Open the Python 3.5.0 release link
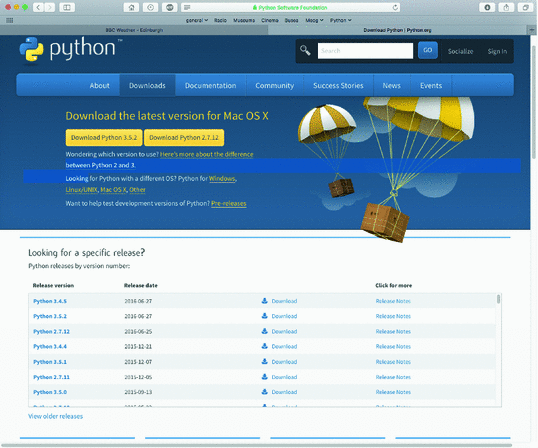 click(50, 392)
